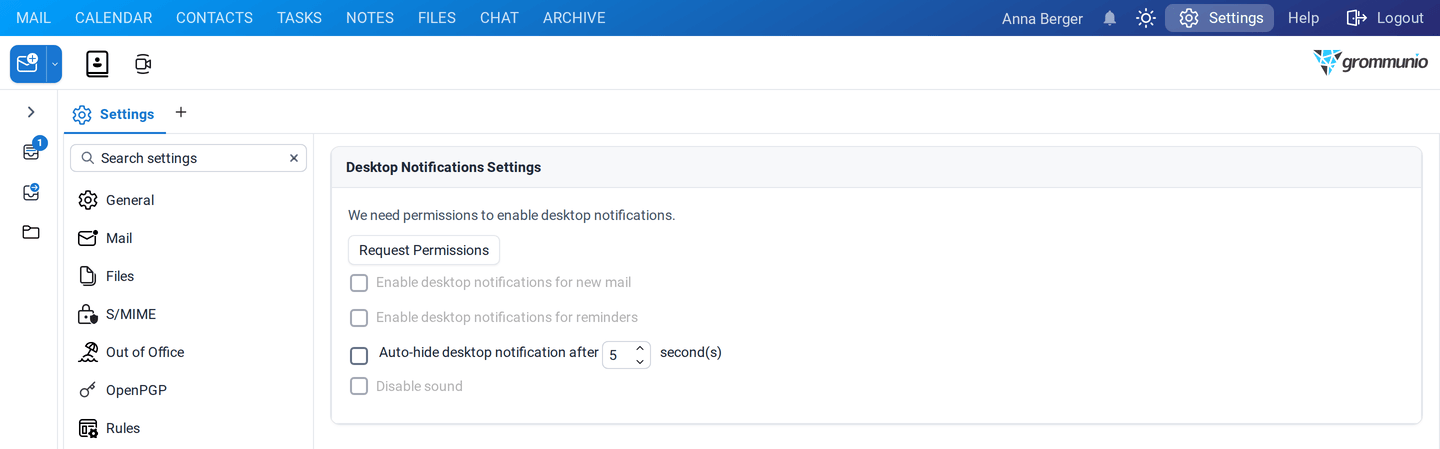Clear the search settings field
The width and height of the screenshot is (1440, 449).
click(x=294, y=158)
